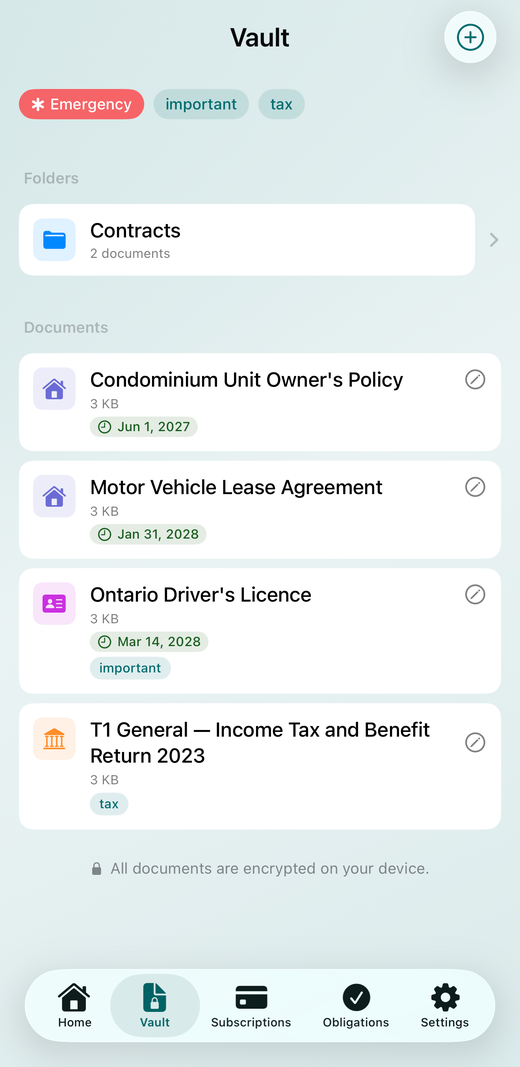The width and height of the screenshot is (520, 1067).
Task: Toggle the important filter chip at top
Action: coord(201,104)
